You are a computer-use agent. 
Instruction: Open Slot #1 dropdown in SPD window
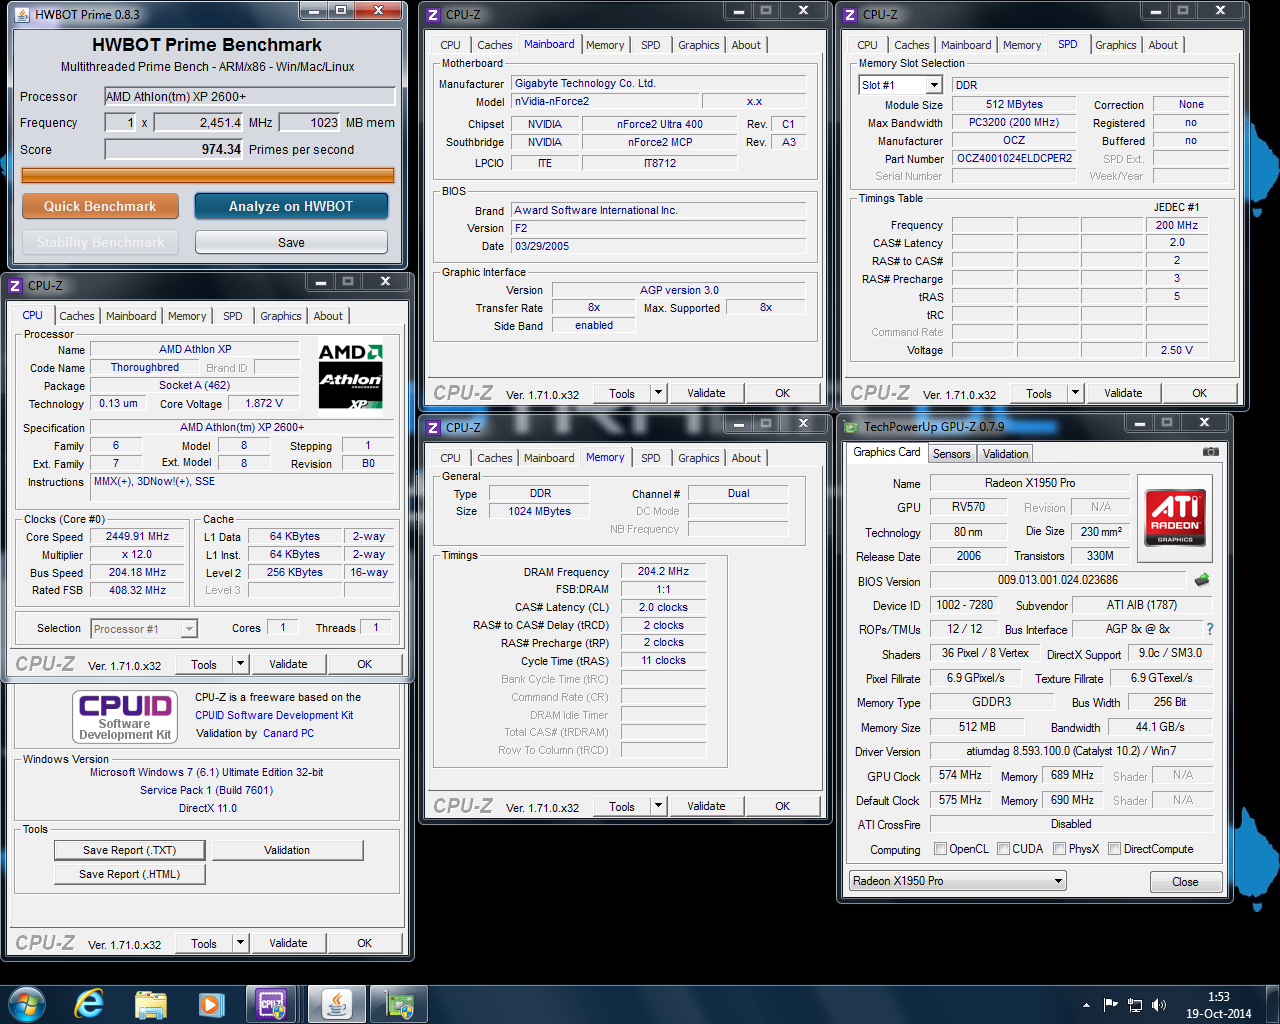pos(934,85)
